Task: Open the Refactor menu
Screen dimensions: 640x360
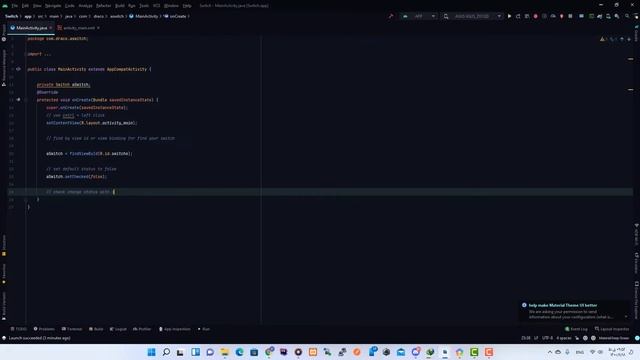Action: pos(103,6)
